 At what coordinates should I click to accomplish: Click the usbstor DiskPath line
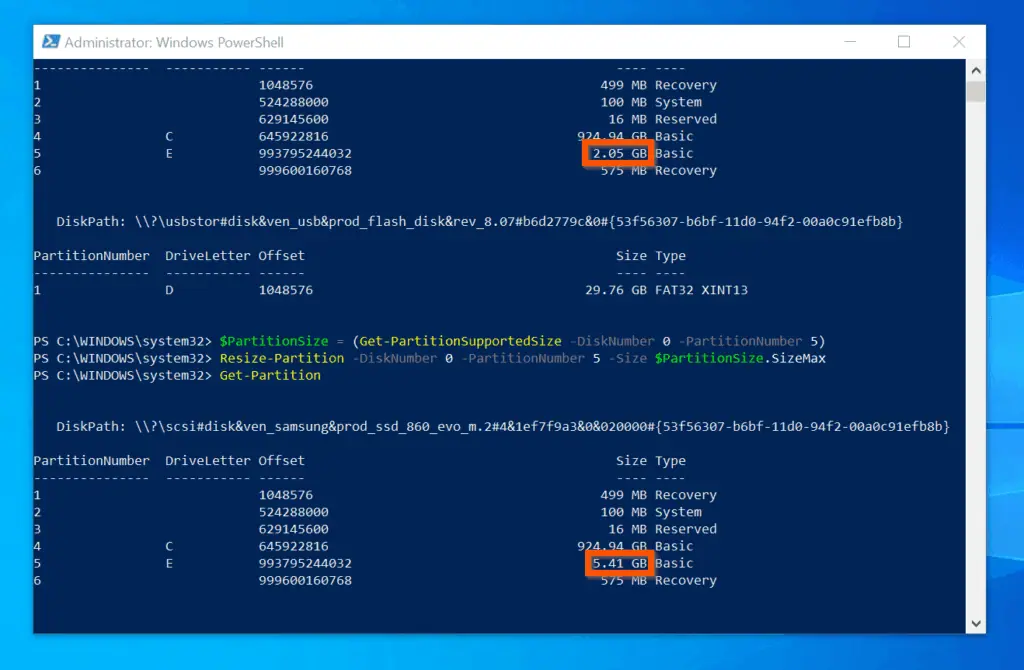click(479, 221)
